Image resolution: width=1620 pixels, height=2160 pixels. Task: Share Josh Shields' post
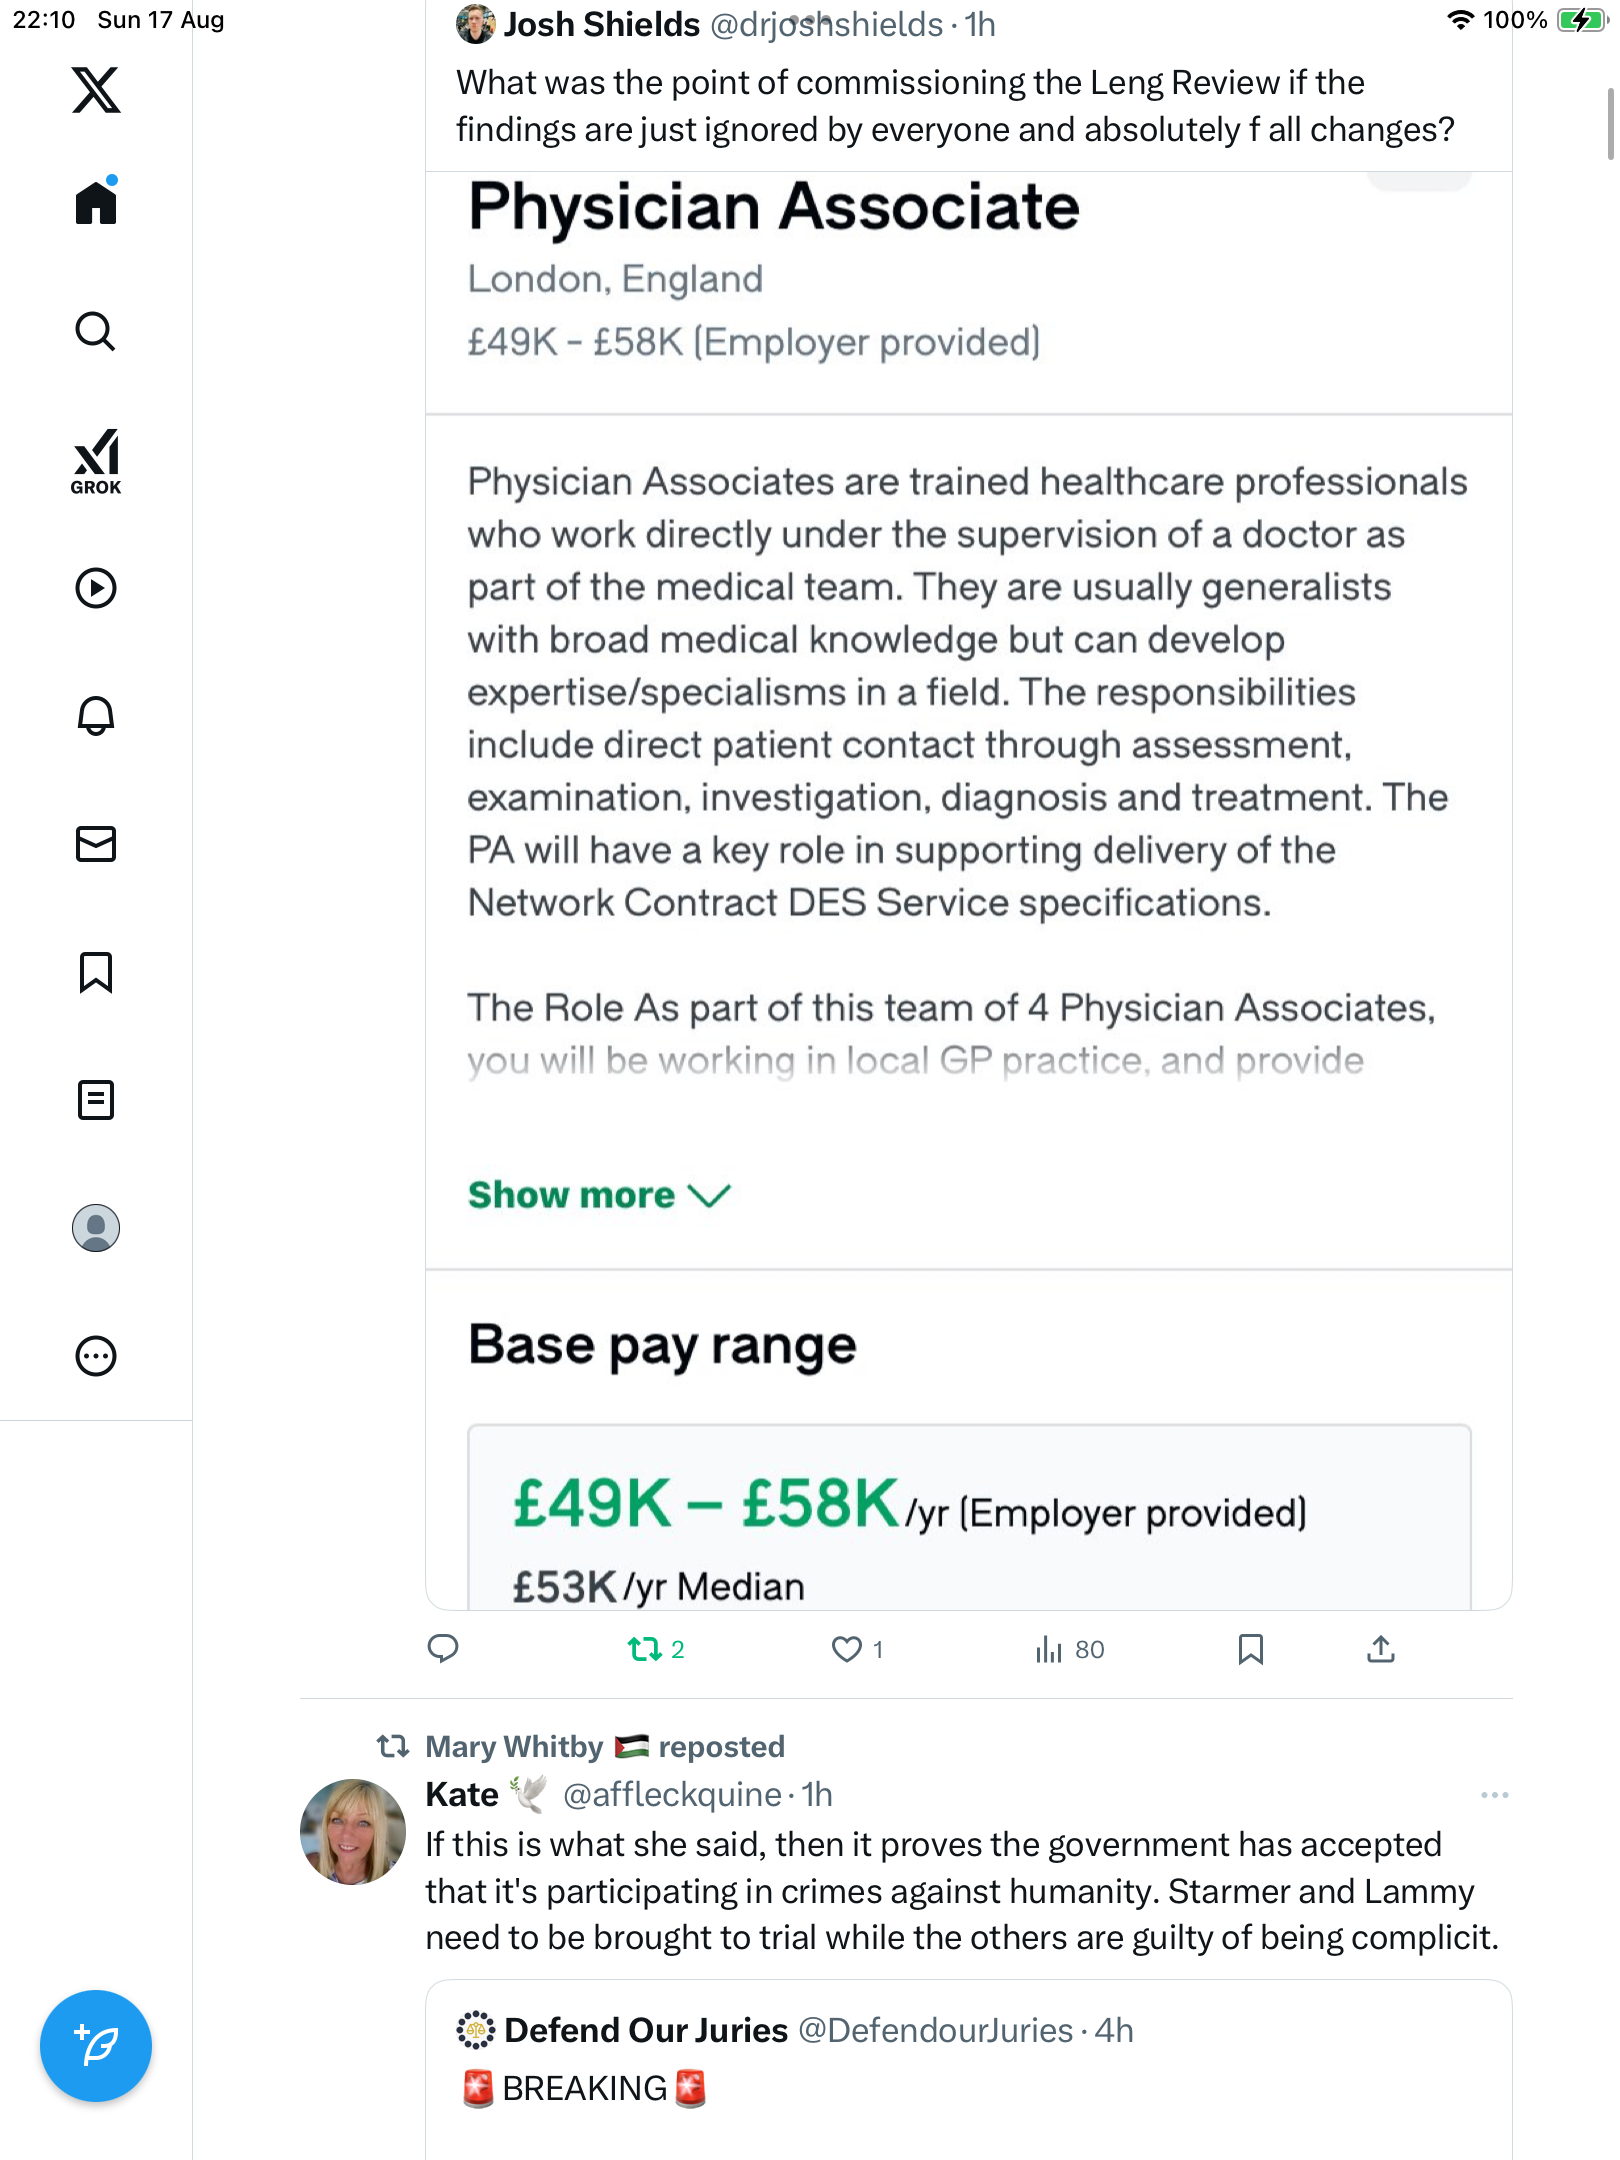pos(1381,1649)
